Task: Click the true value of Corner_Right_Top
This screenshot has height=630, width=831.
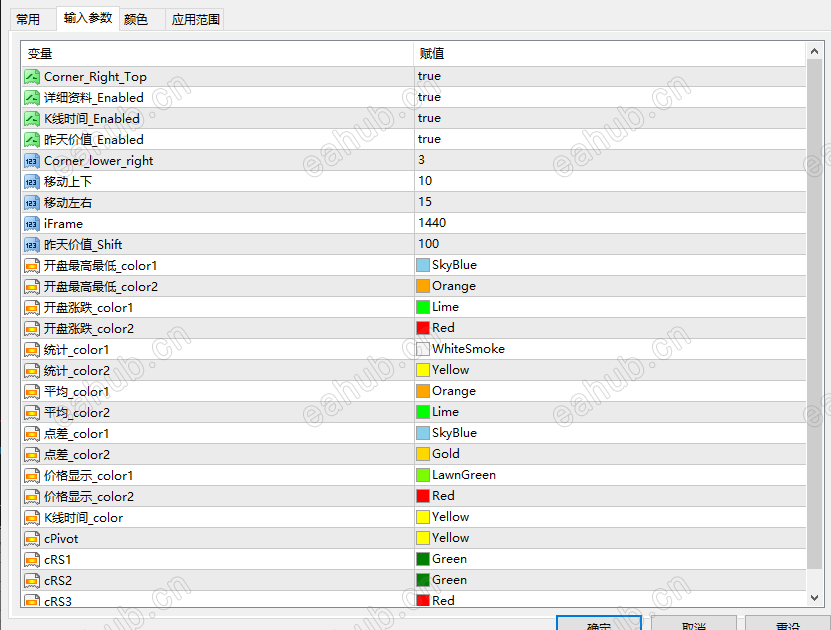Action: 429,76
